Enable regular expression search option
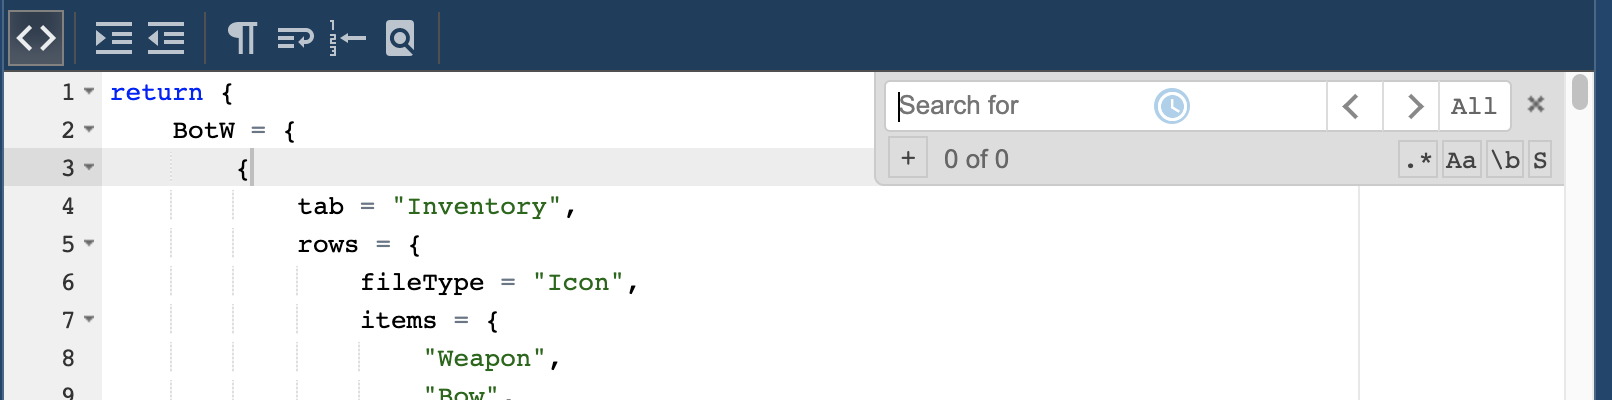 [x=1418, y=160]
